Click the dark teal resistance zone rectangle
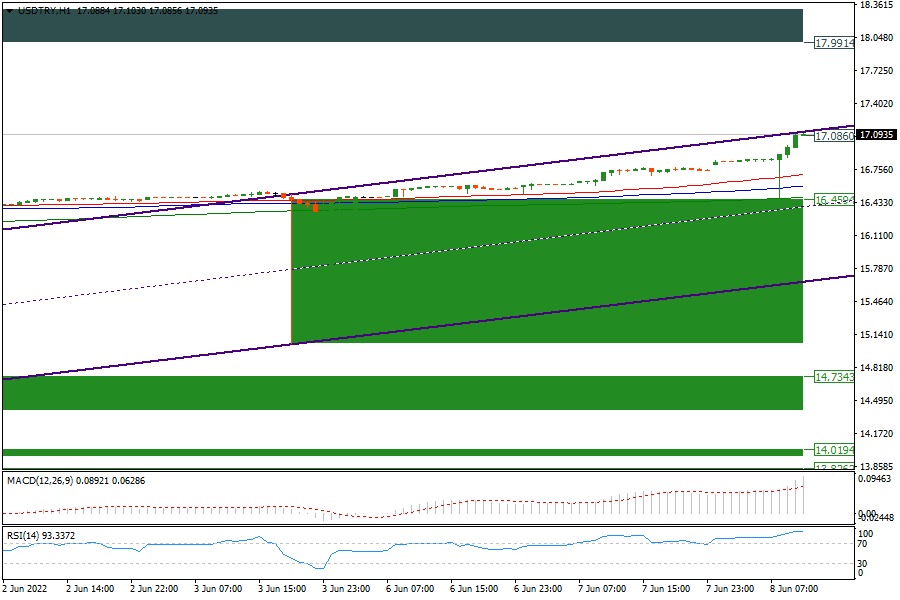 click(x=400, y=25)
